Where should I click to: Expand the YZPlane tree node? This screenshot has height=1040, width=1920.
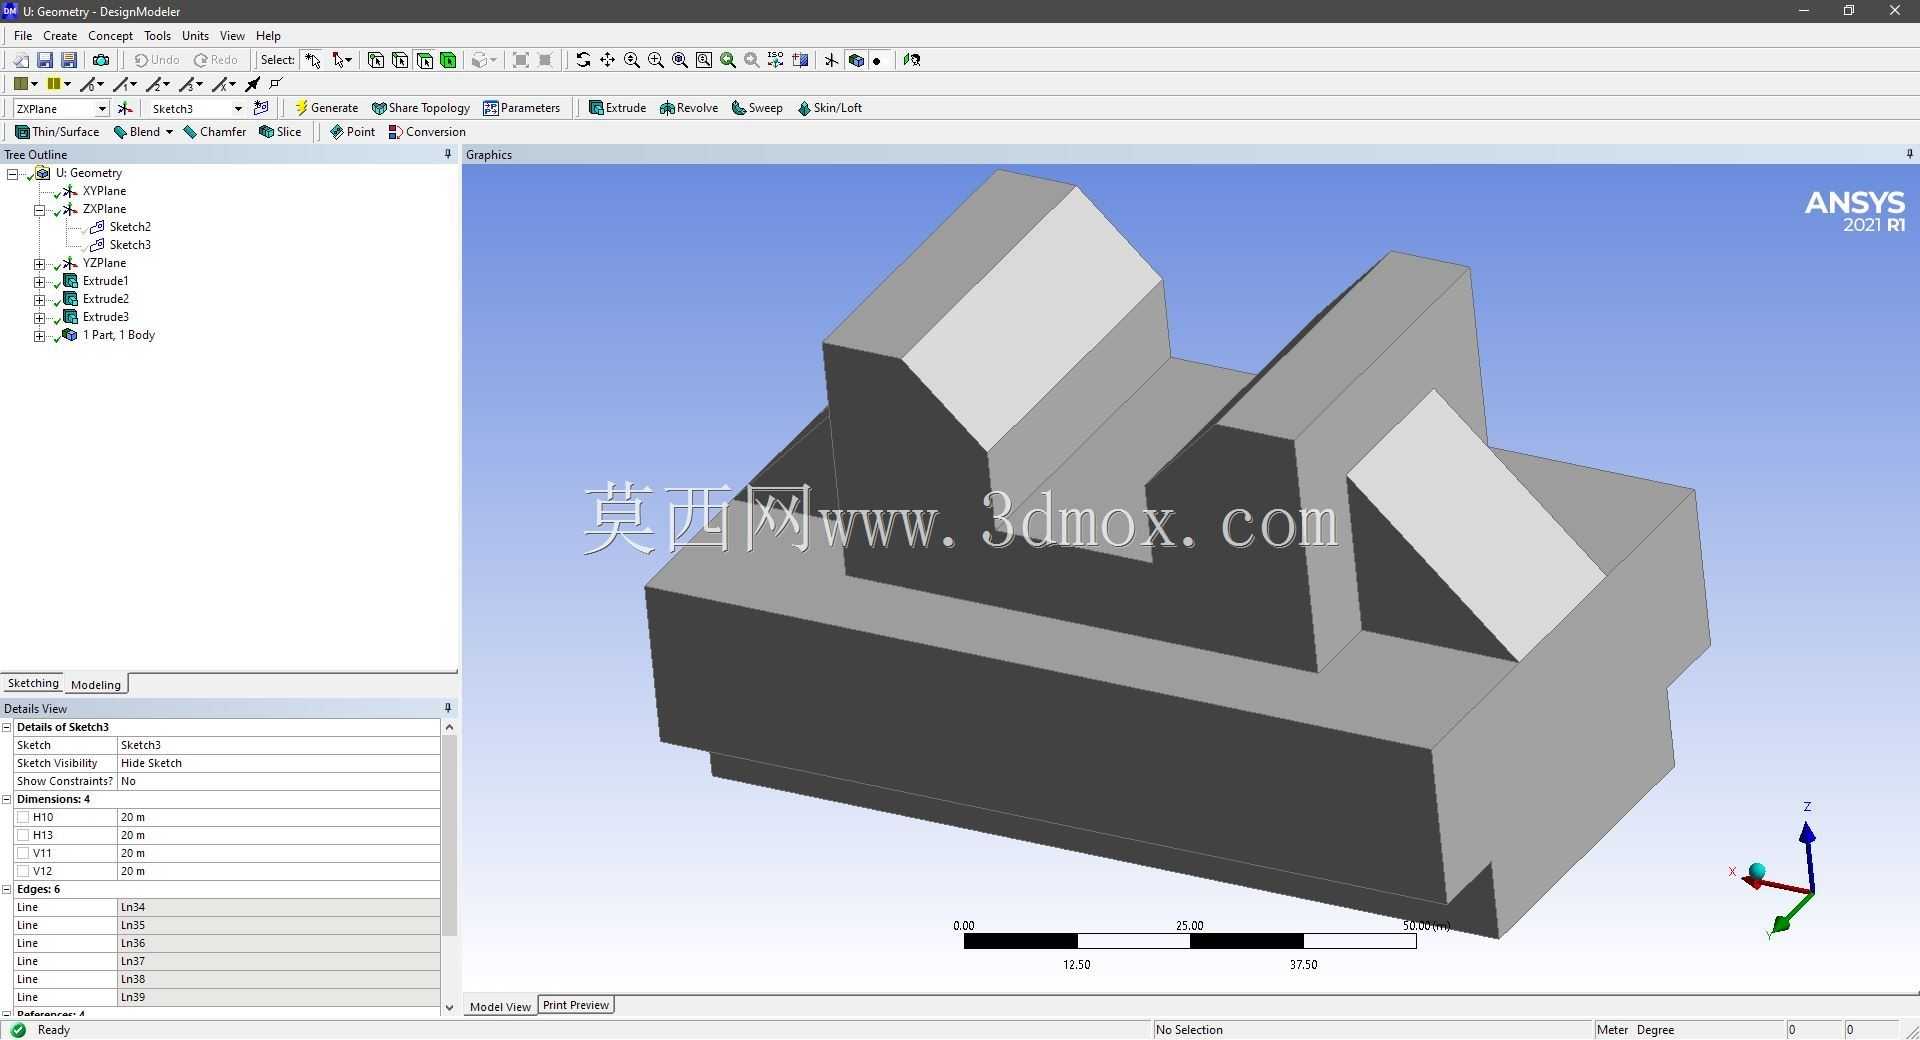39,264
